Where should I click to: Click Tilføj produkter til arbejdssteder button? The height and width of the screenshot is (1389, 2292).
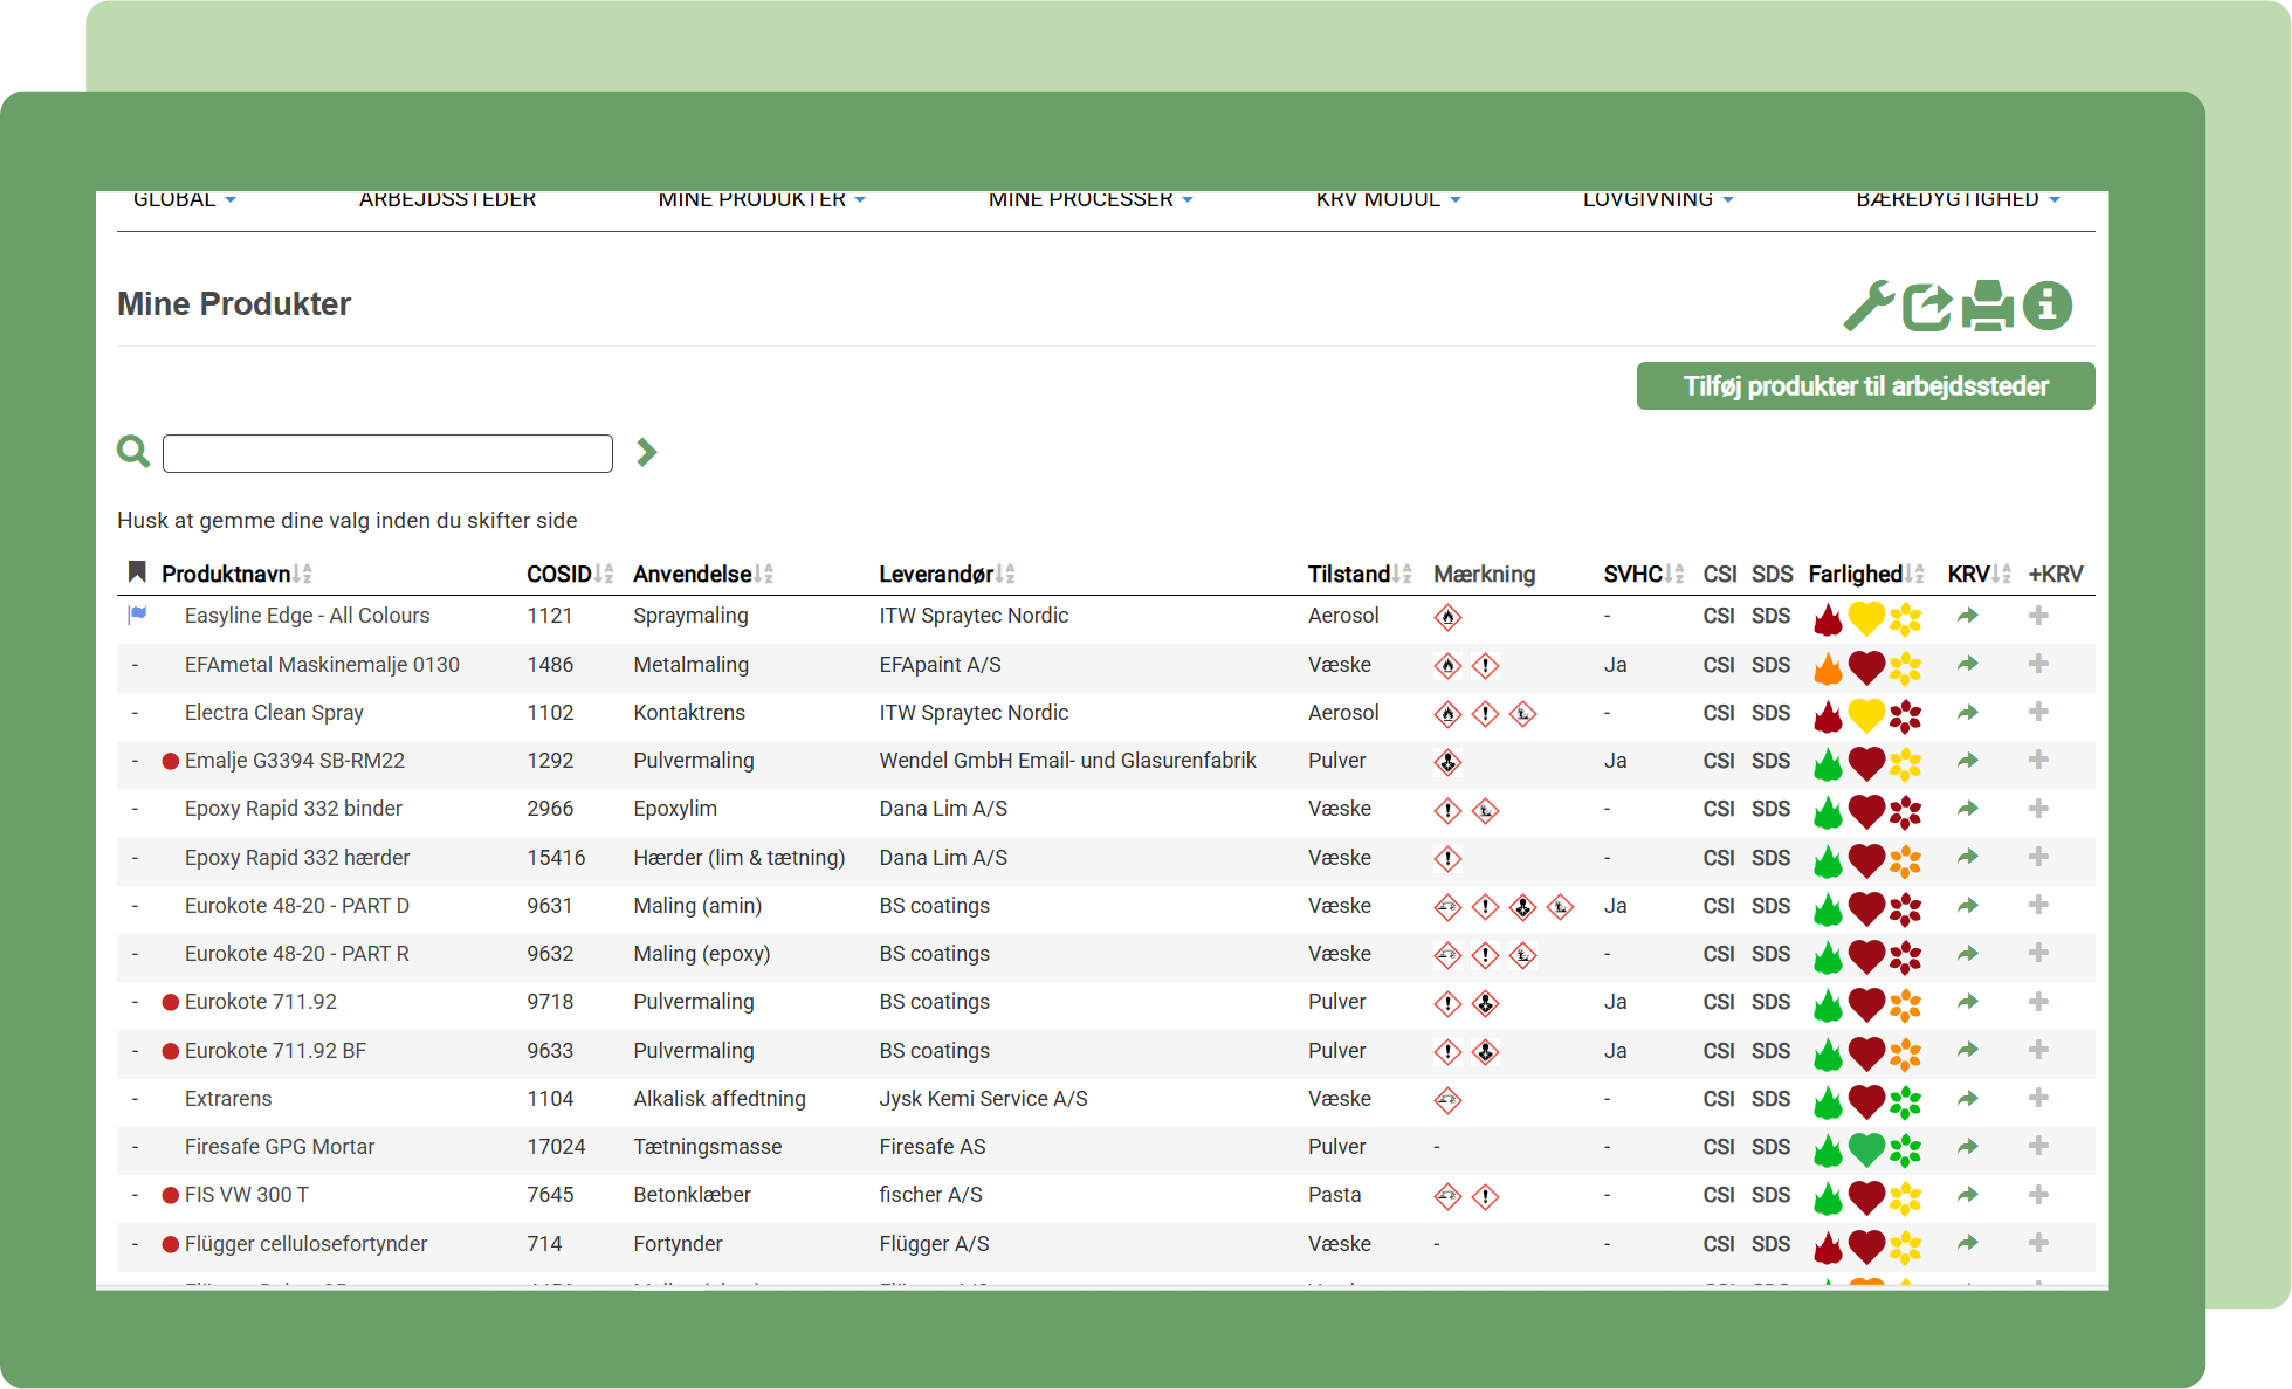click(x=1865, y=386)
